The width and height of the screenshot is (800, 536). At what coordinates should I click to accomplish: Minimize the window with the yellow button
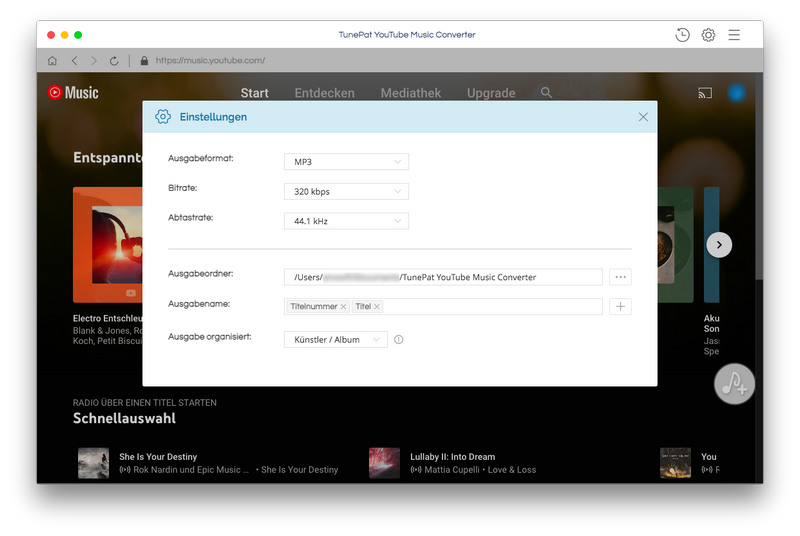(x=64, y=35)
